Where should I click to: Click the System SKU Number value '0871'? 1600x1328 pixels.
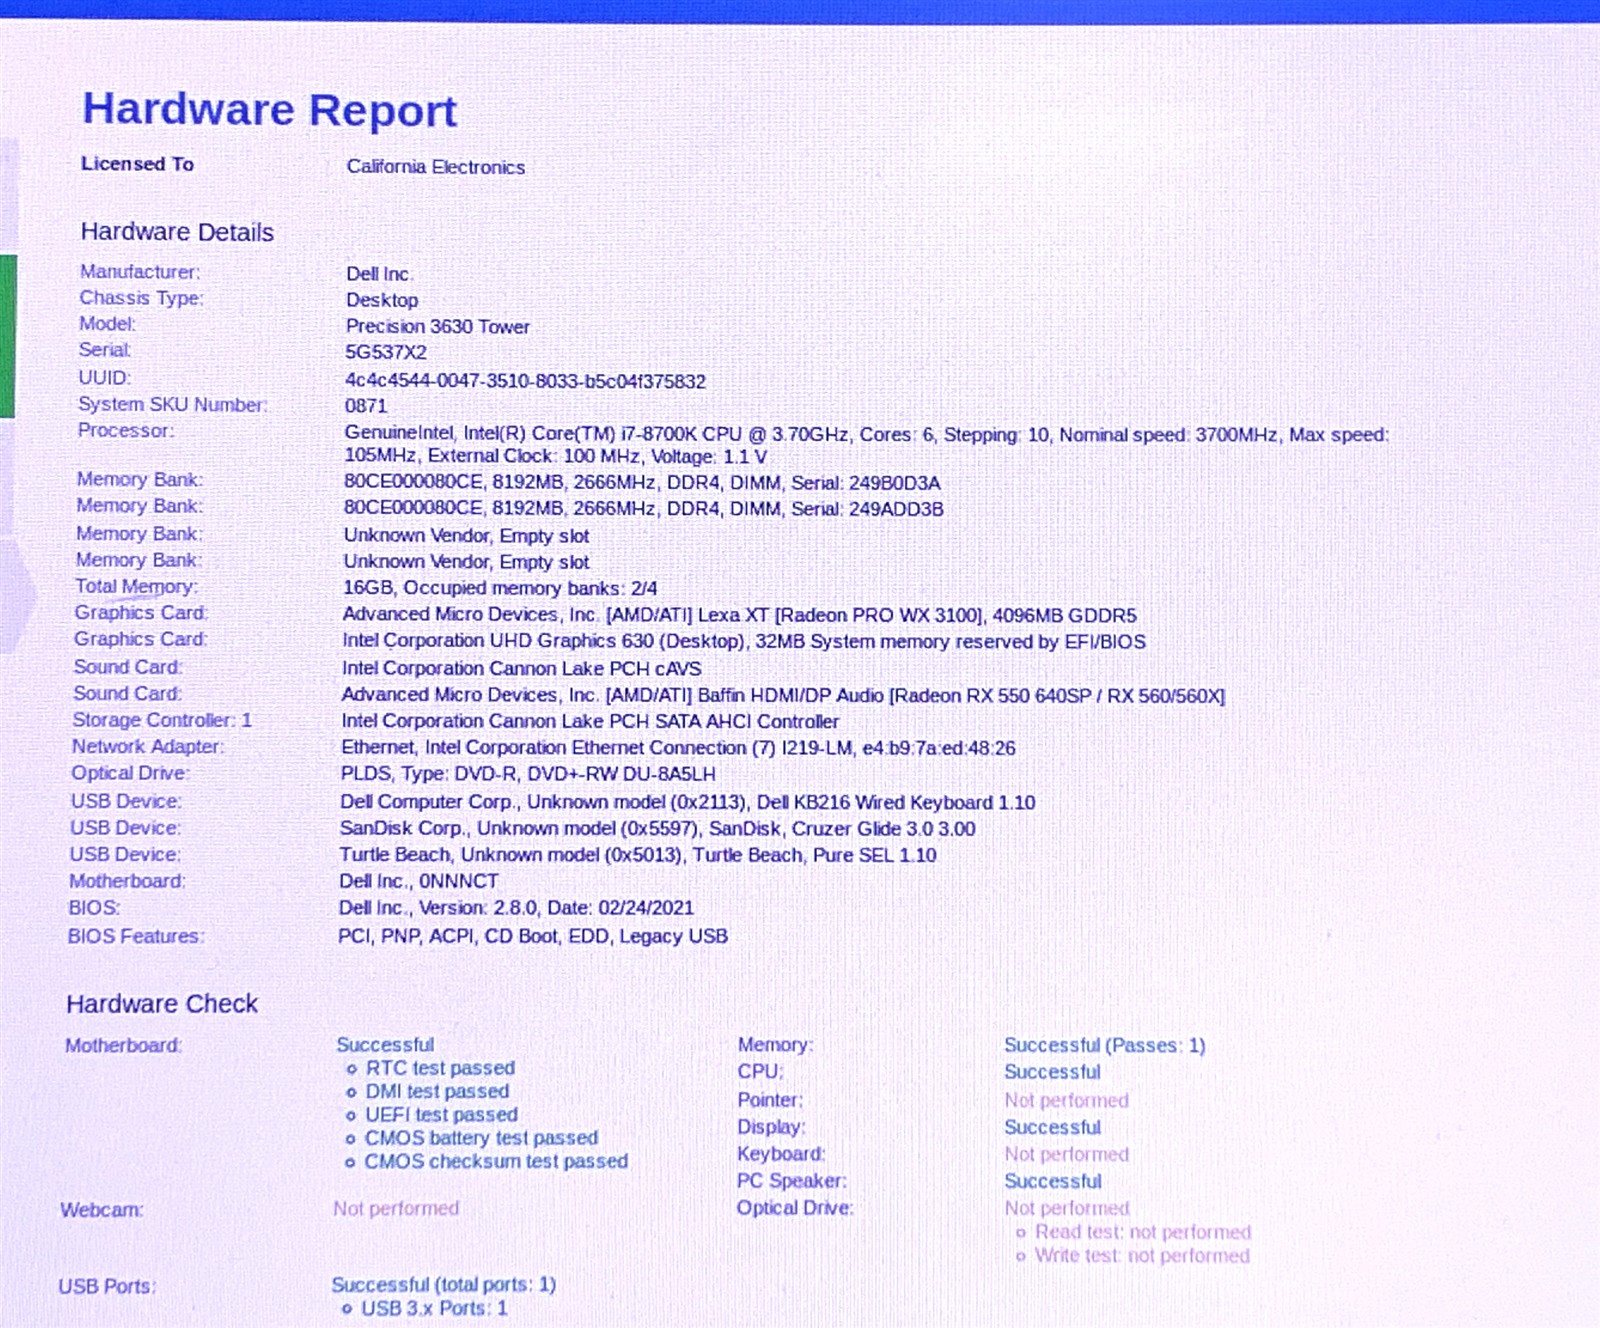pyautogui.click(x=365, y=406)
